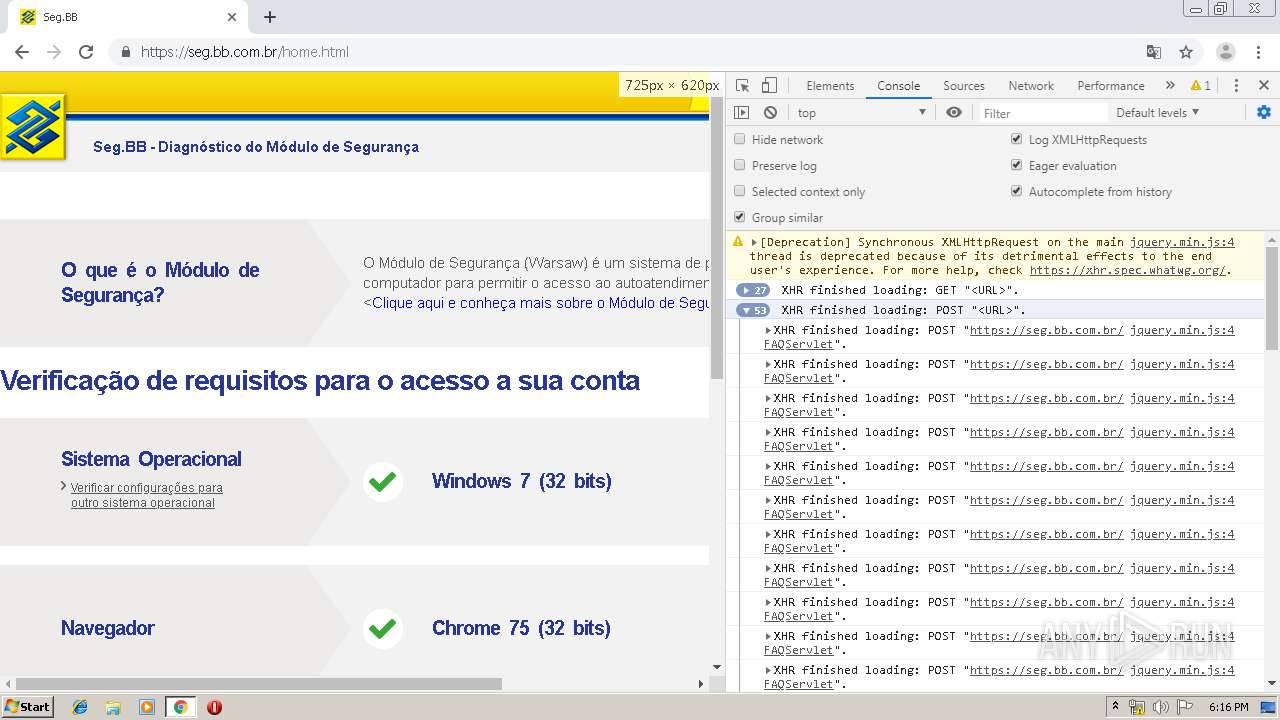Enable the Preserve log checkbox
The width and height of the screenshot is (1280, 720).
pyautogui.click(x=740, y=165)
